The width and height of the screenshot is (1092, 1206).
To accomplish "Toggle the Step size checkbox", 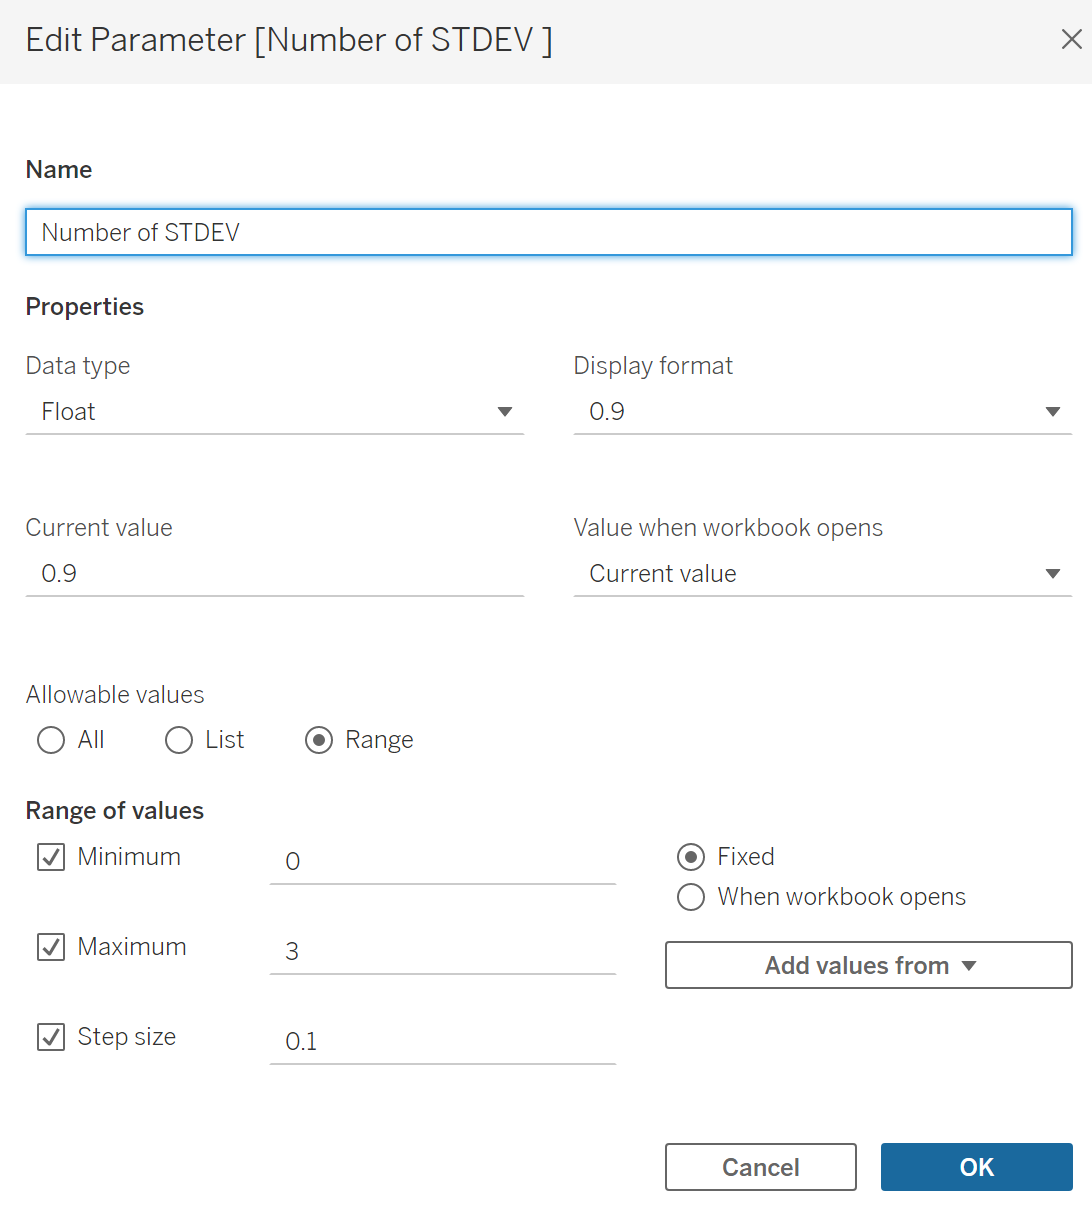I will click(x=51, y=1037).
